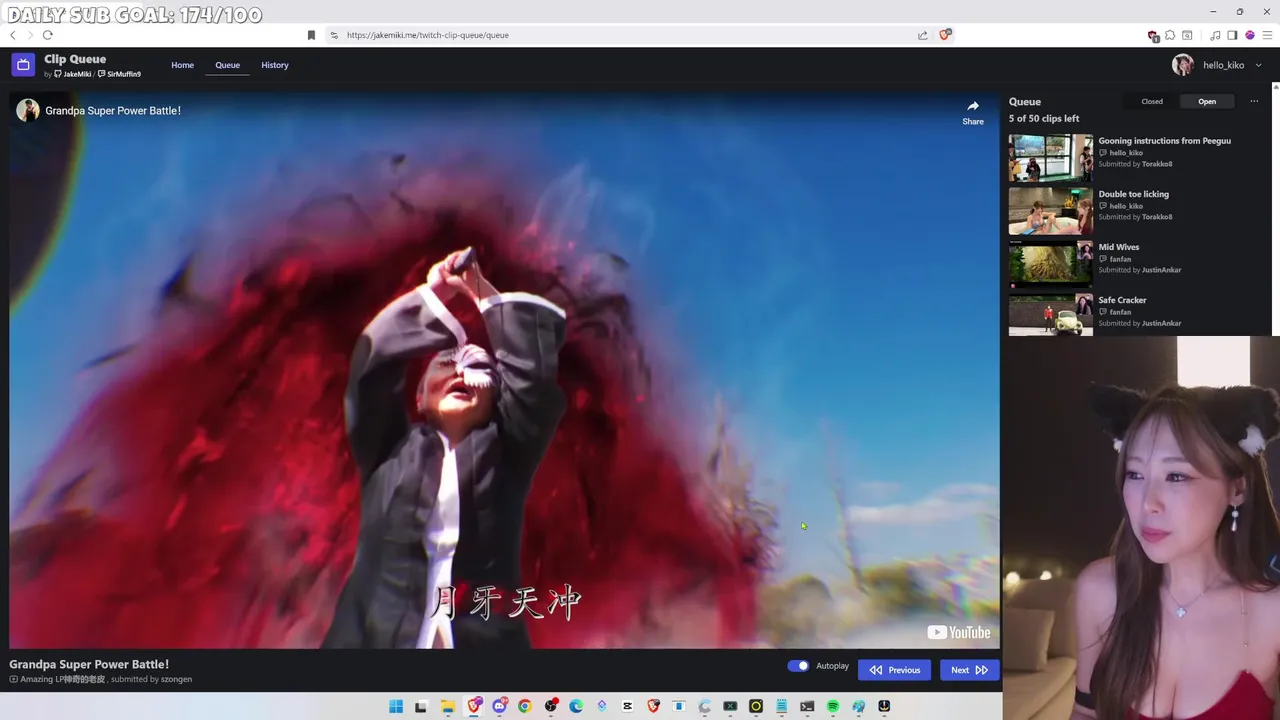Open the Windows Start menu

click(x=396, y=706)
